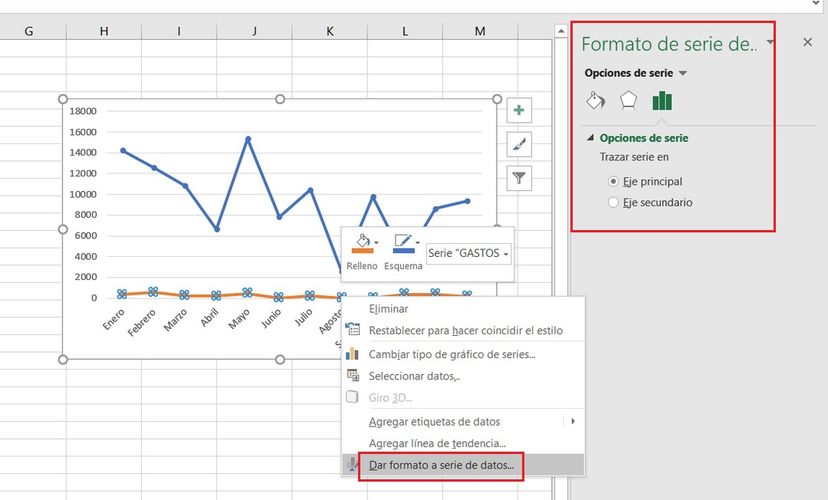Select the Series Options bar chart icon
Image resolution: width=828 pixels, height=500 pixels.
coord(662,100)
